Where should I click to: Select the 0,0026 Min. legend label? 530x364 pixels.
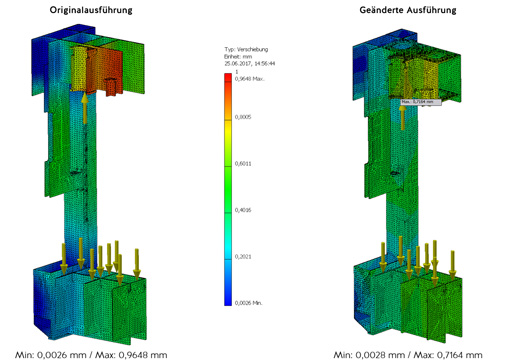pos(248,303)
